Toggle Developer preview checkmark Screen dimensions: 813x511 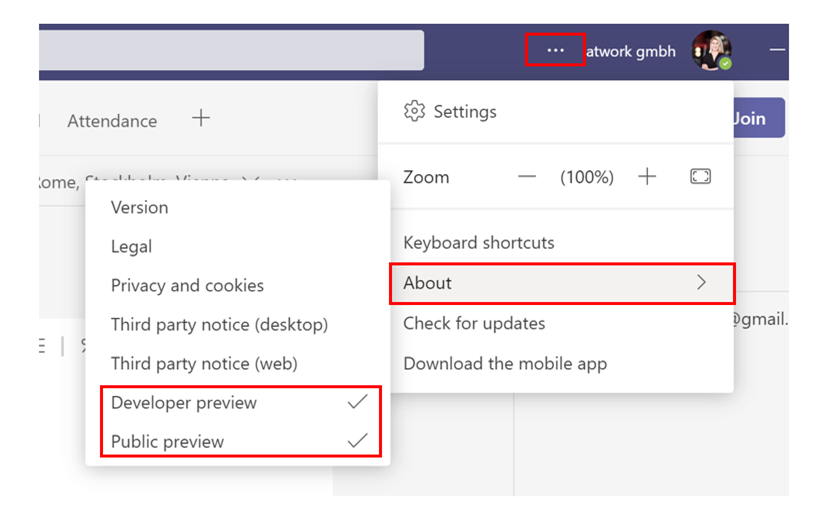click(357, 402)
